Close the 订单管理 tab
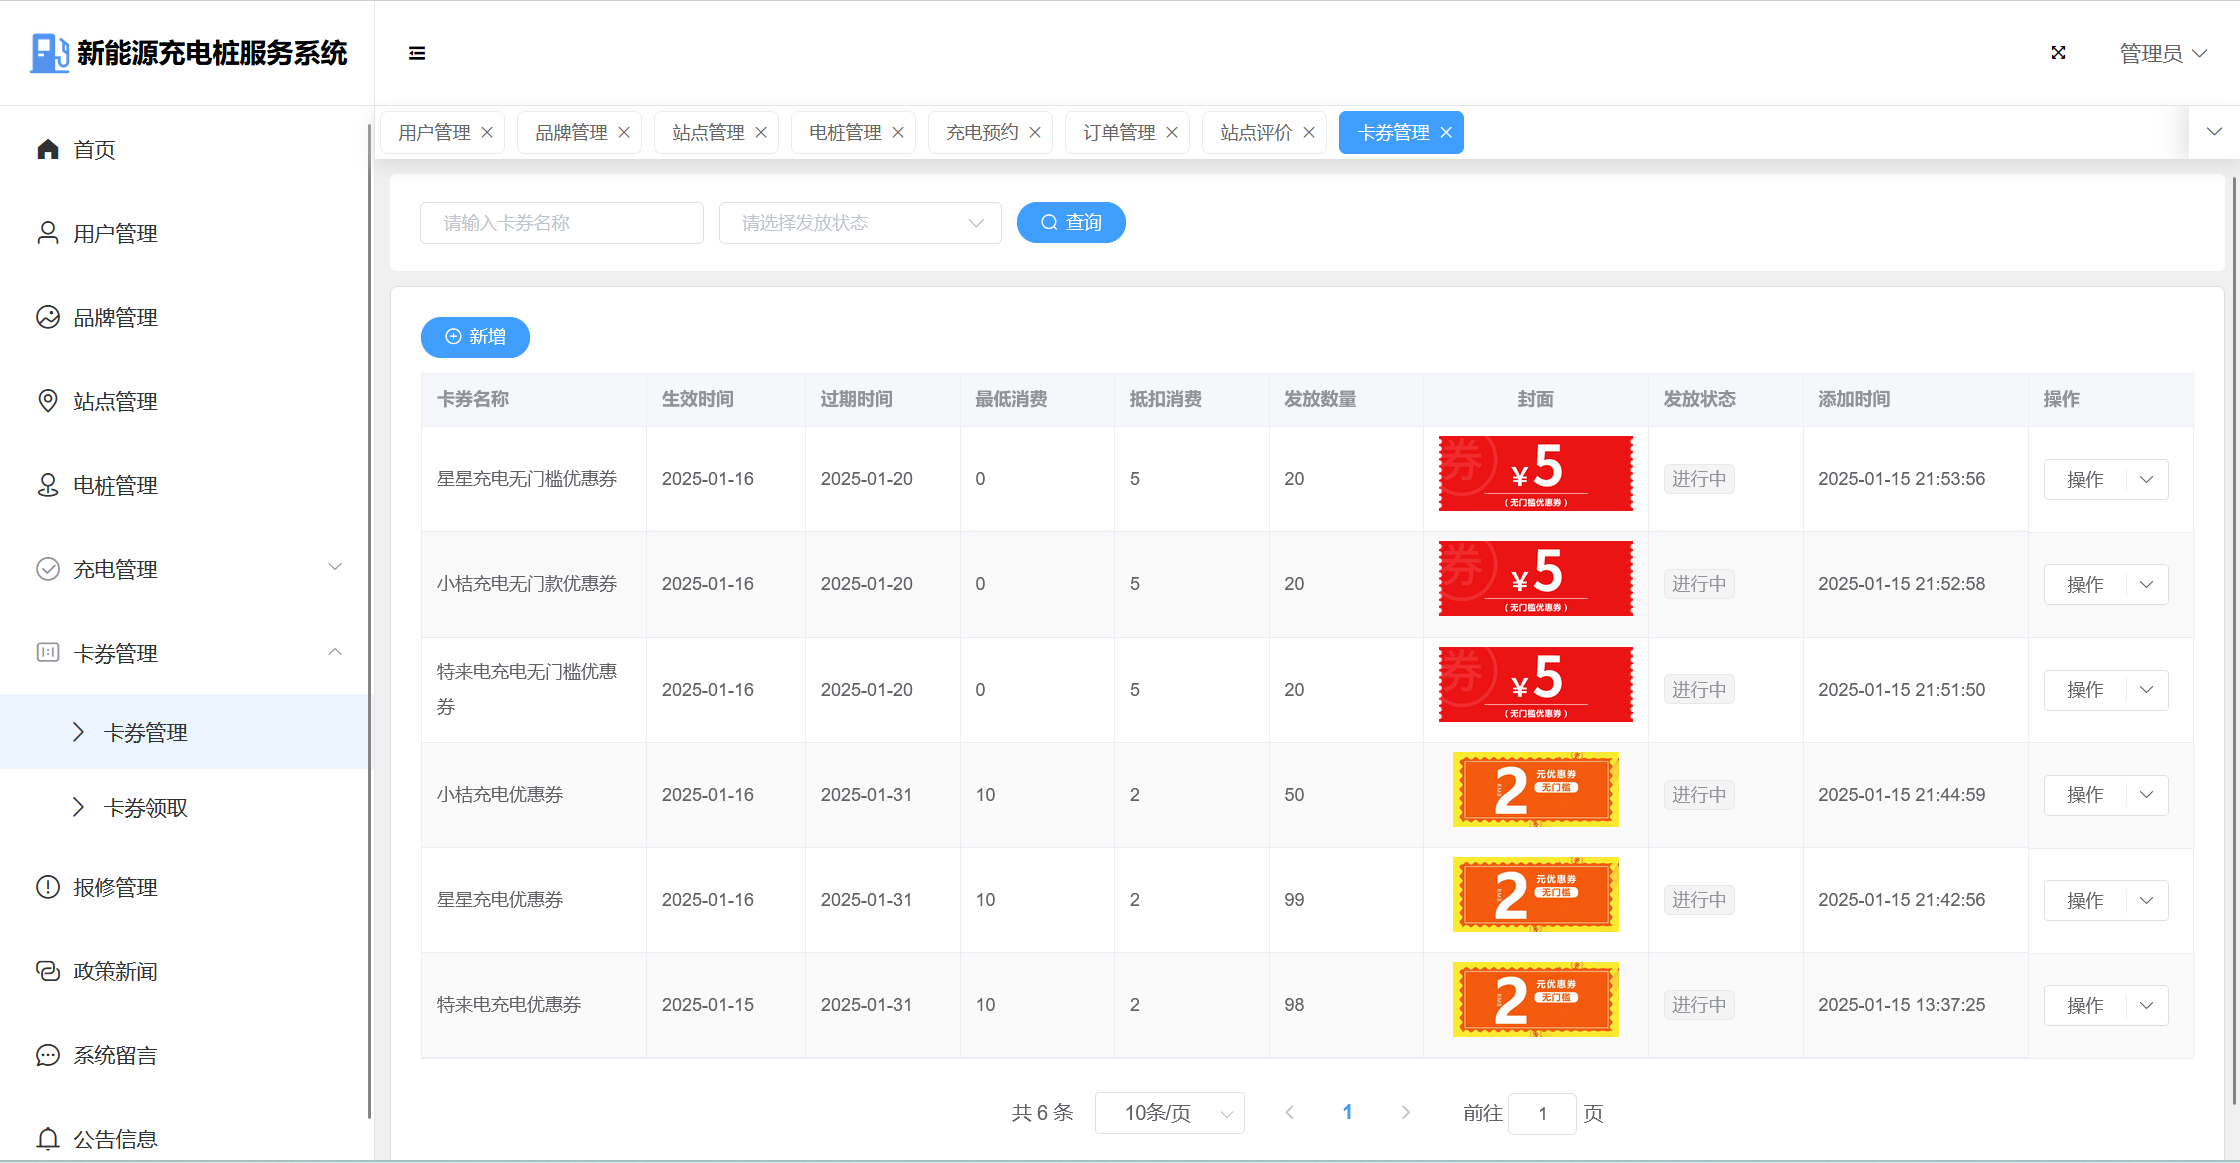The image size is (2240, 1163). (1172, 132)
